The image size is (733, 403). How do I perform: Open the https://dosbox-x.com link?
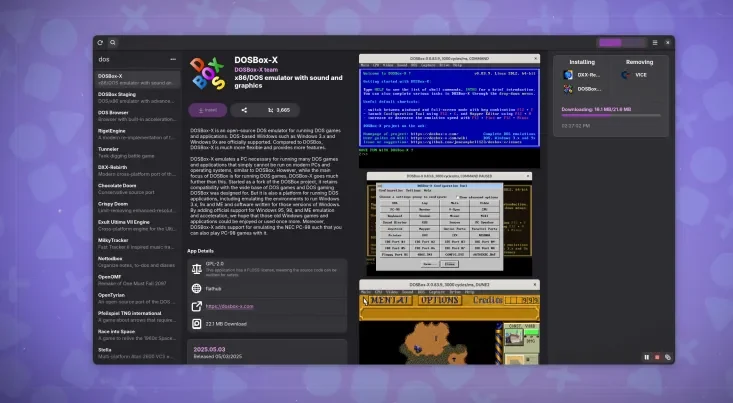point(230,306)
